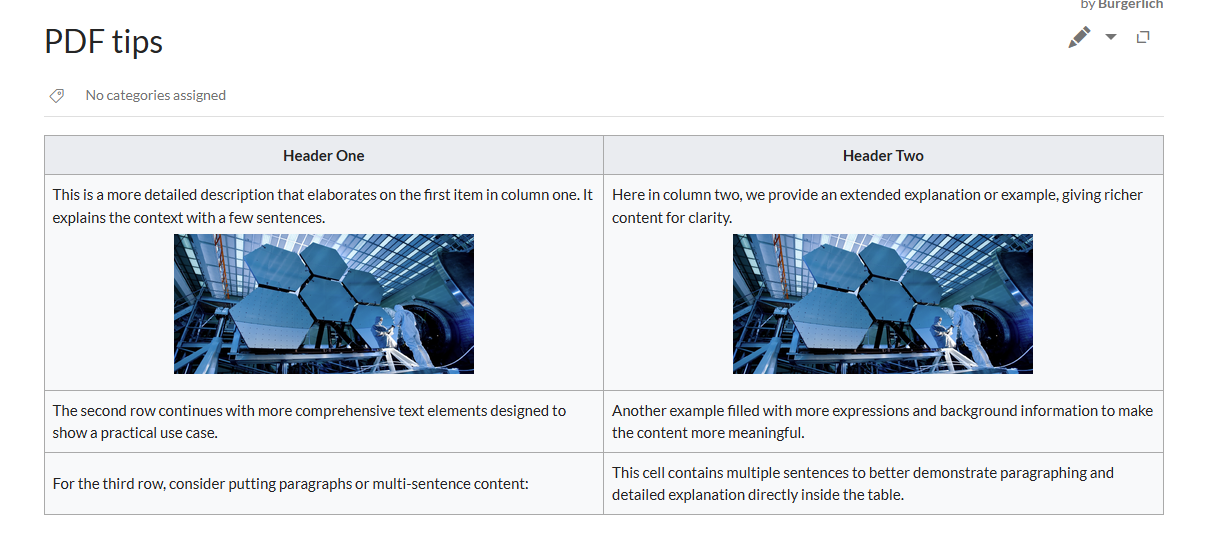
Task: Open the dropdown arrow beside the pencil
Action: (x=1111, y=37)
